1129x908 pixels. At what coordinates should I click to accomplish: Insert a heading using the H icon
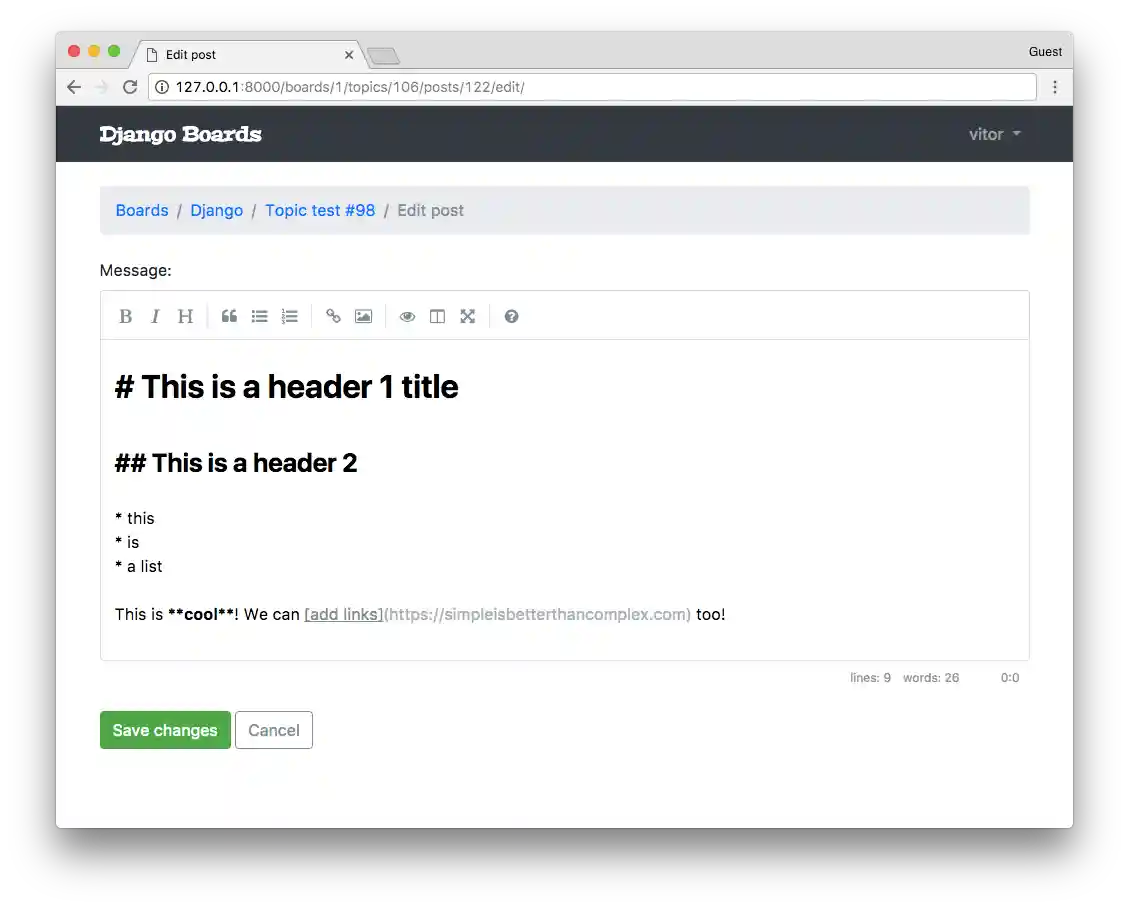[x=185, y=316]
